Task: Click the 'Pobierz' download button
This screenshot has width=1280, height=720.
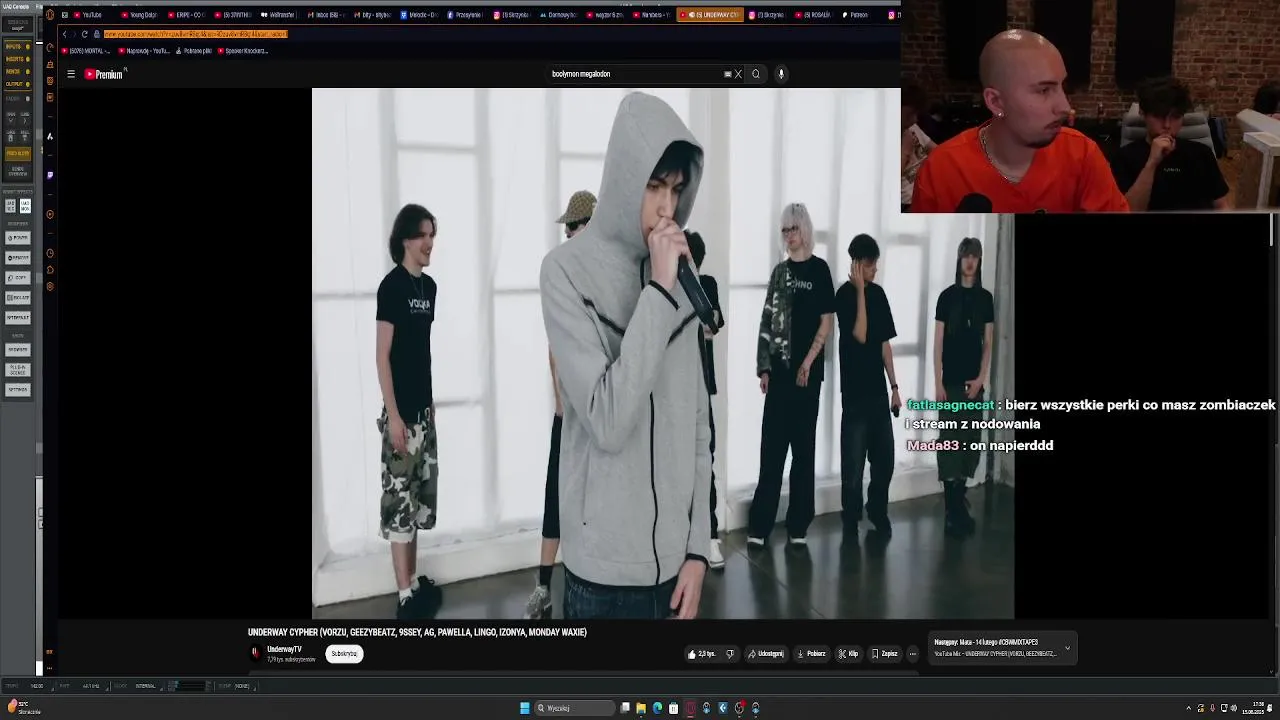Action: pyautogui.click(x=811, y=654)
